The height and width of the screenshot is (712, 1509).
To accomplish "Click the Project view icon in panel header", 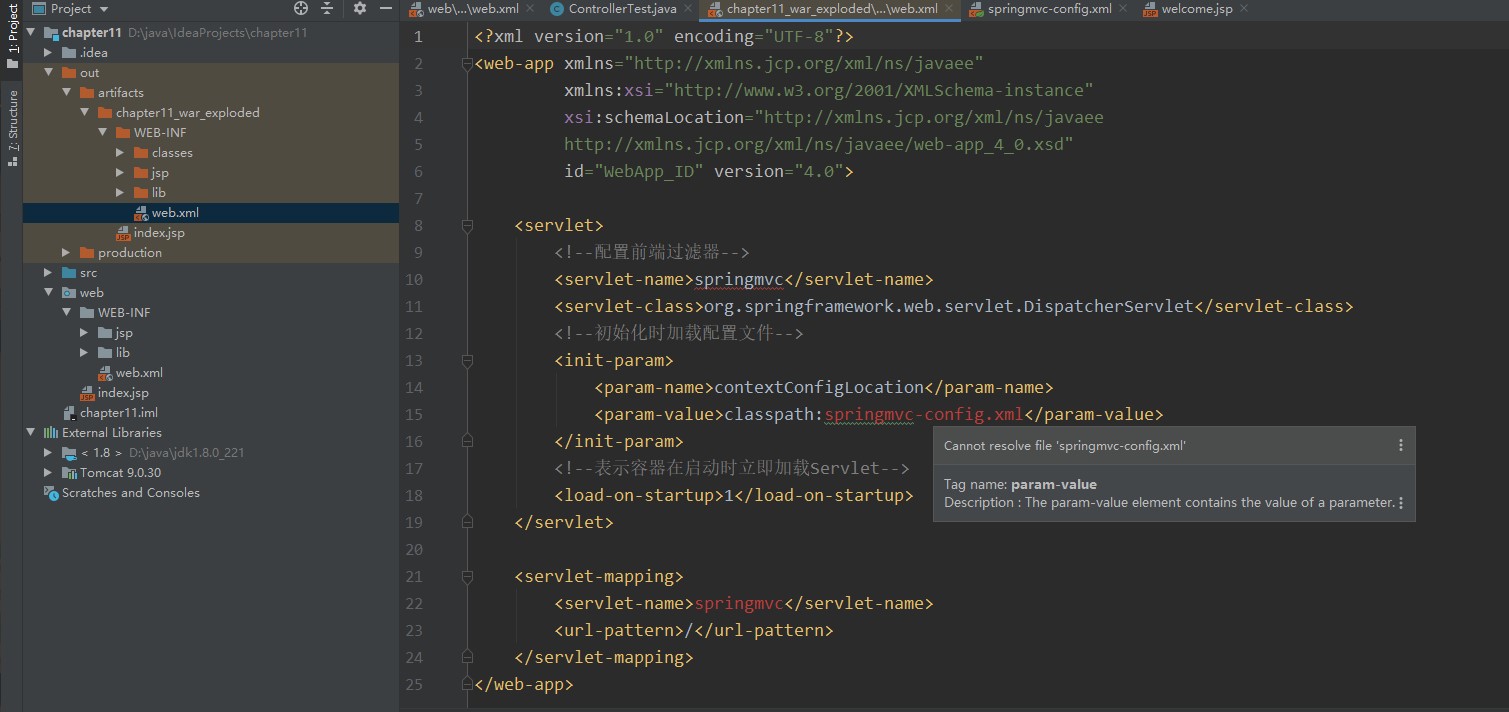I will [x=38, y=8].
